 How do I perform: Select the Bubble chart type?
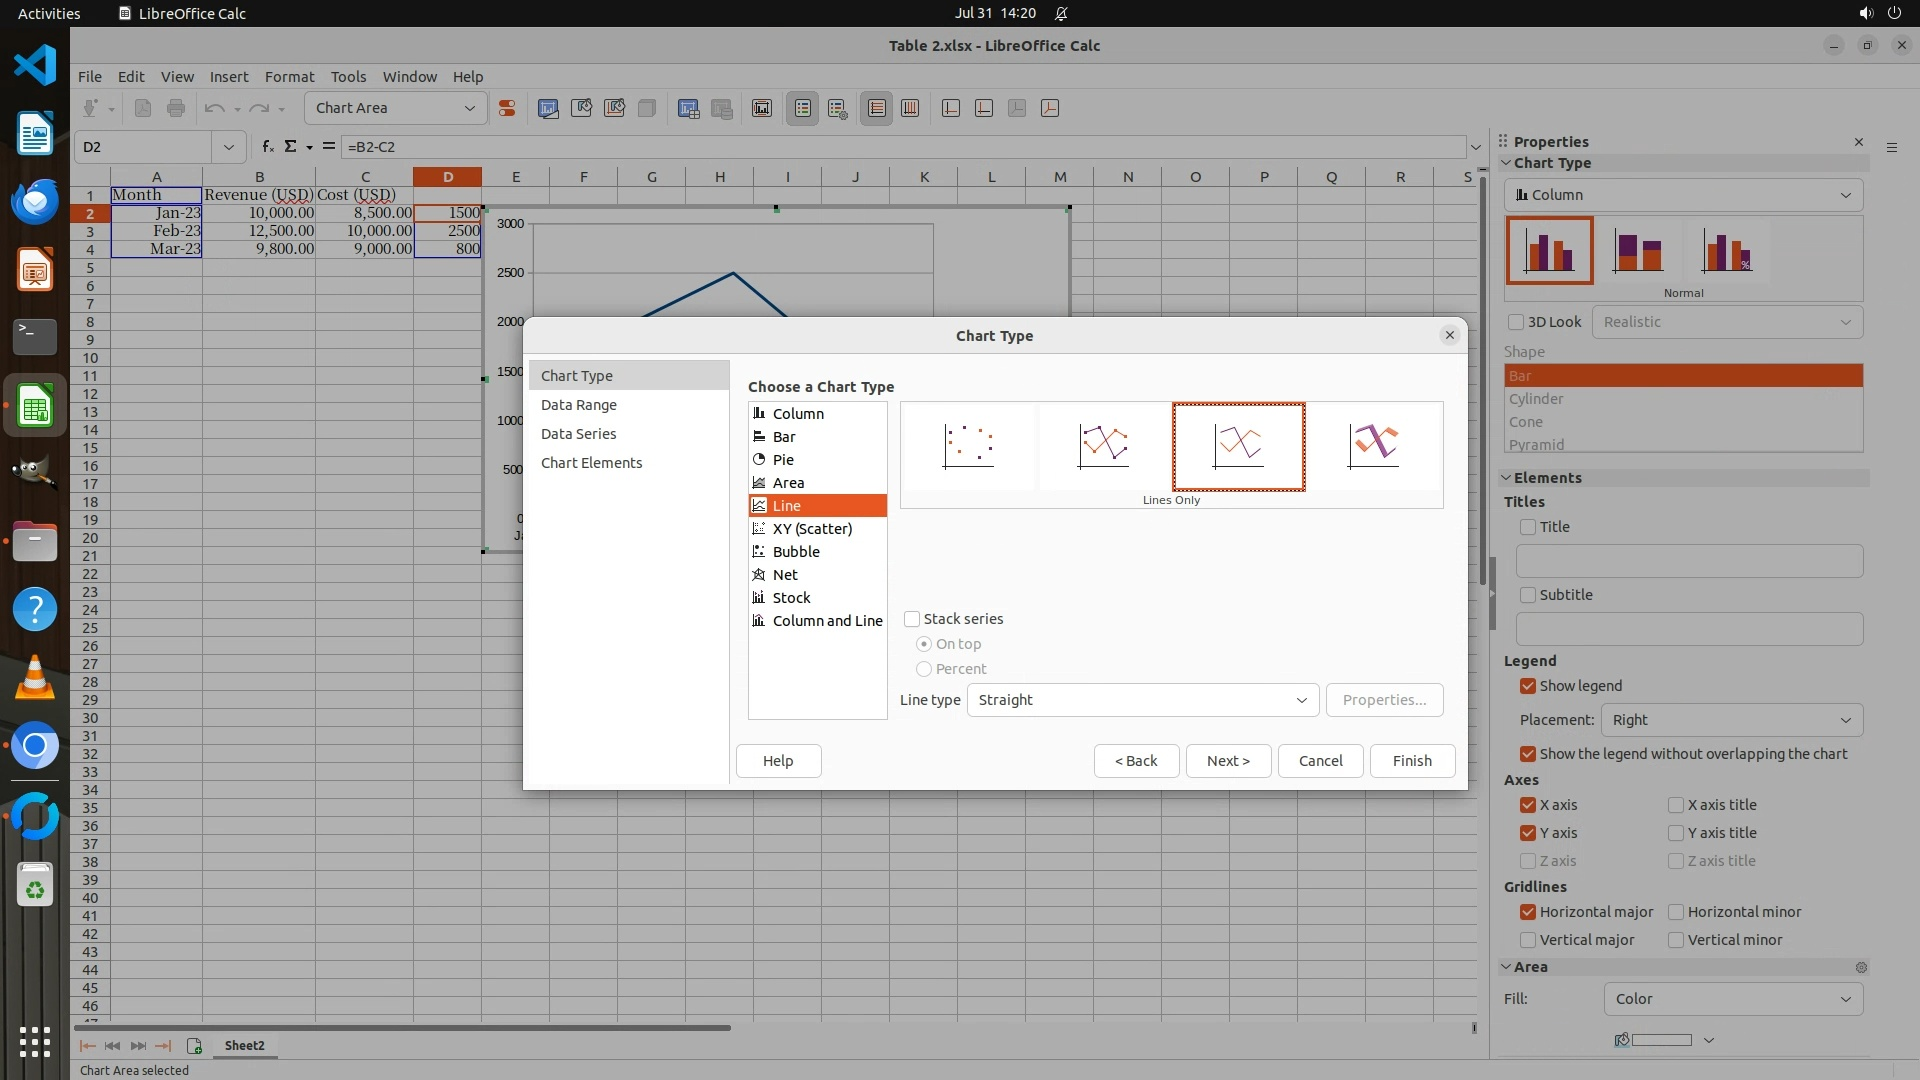click(x=796, y=552)
